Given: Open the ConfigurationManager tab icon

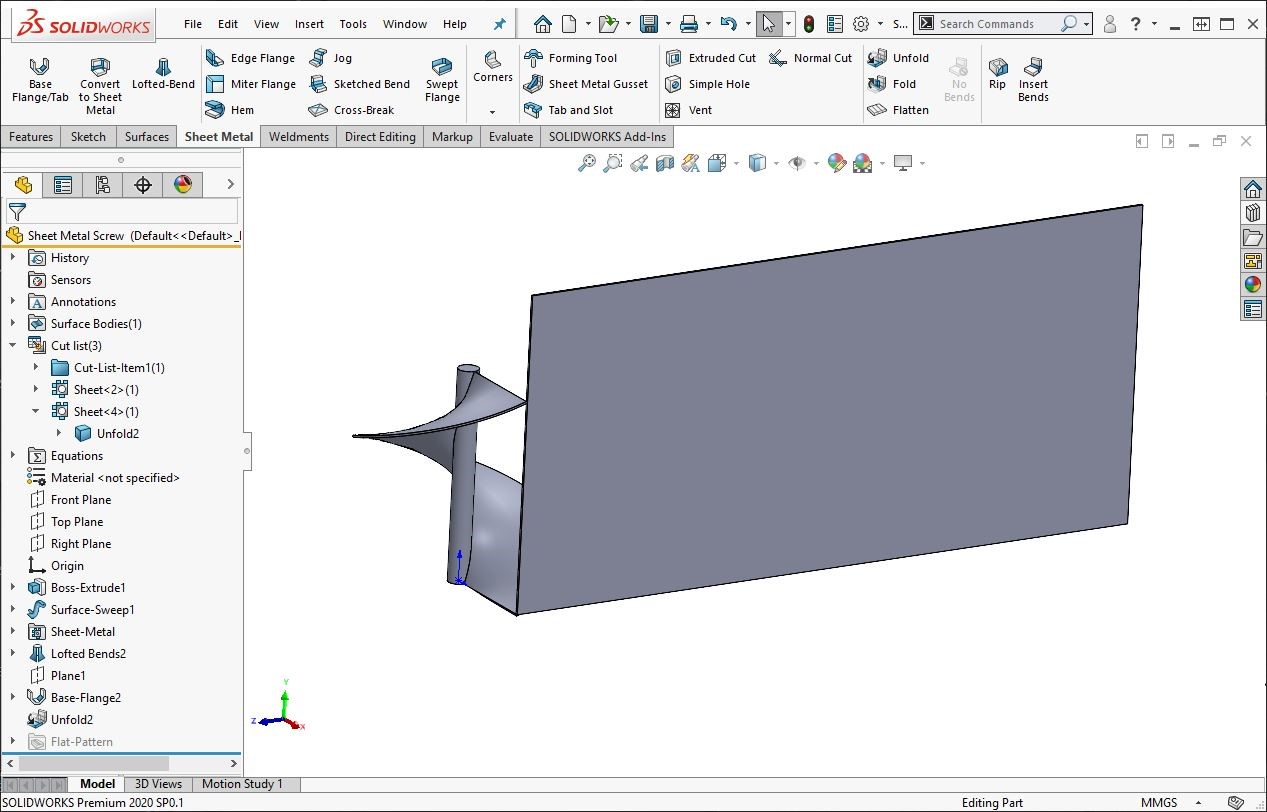Looking at the screenshot, I should click(x=102, y=185).
